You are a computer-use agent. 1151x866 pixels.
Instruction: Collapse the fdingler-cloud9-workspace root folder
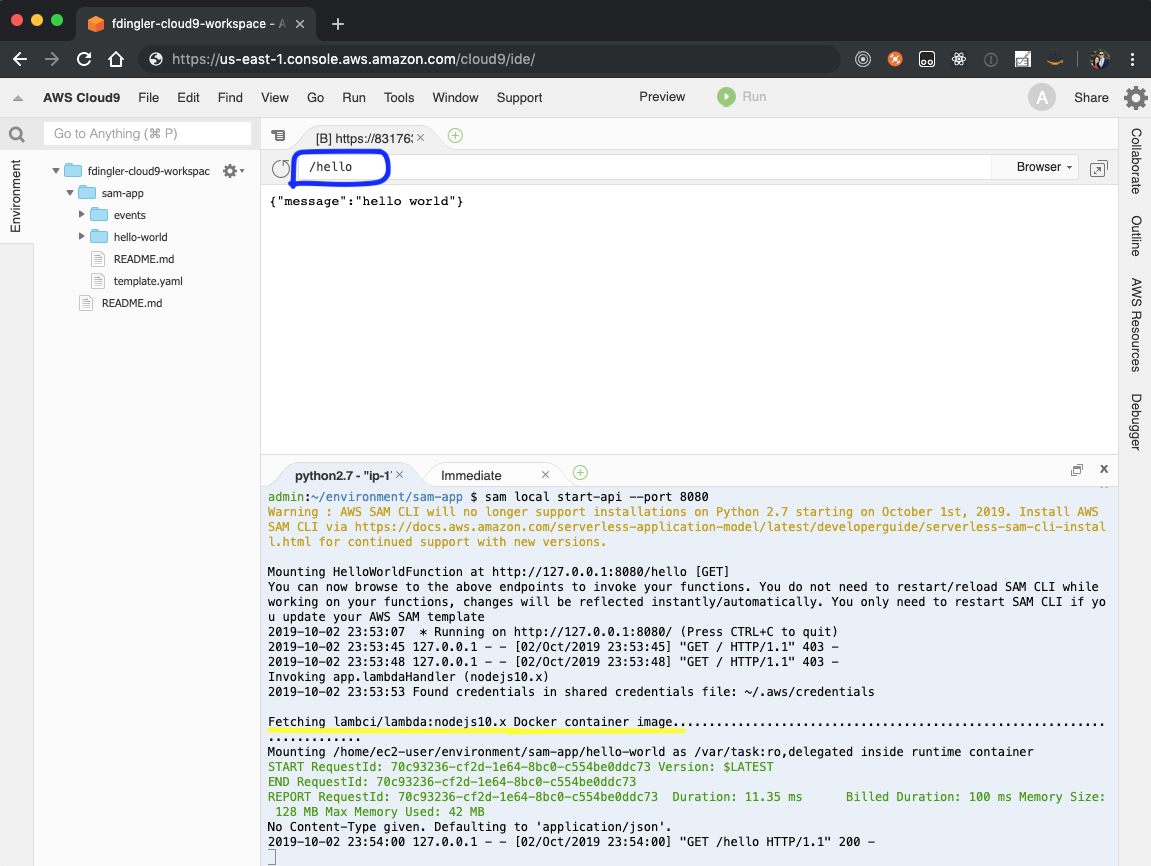point(56,171)
